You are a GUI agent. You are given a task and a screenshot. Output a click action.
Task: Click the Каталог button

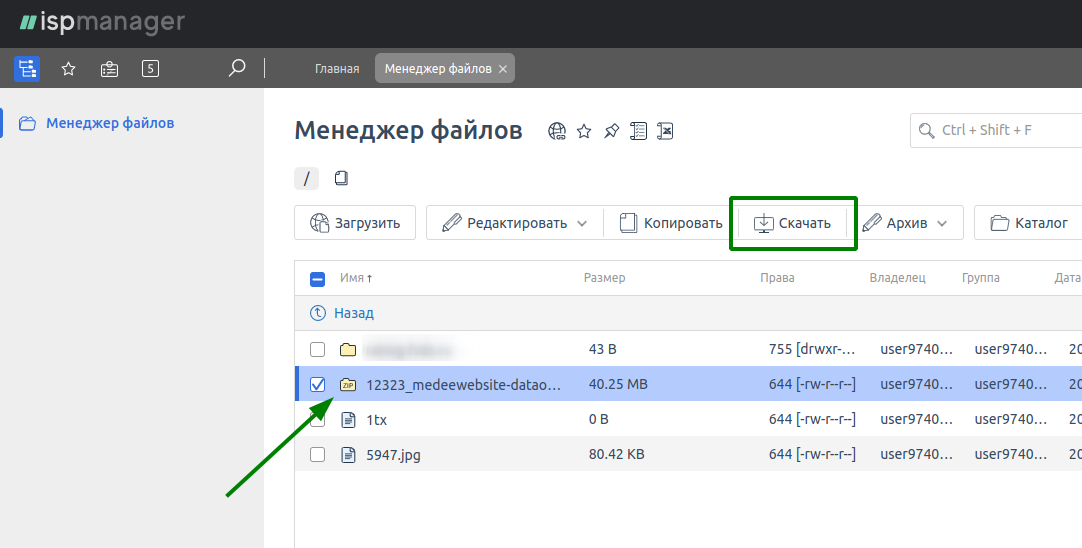click(1029, 223)
